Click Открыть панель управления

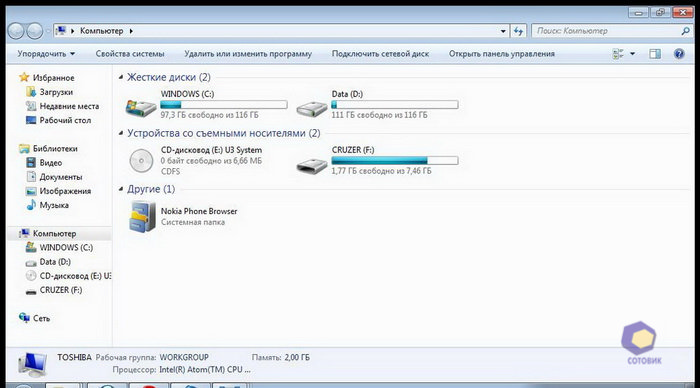pos(502,54)
